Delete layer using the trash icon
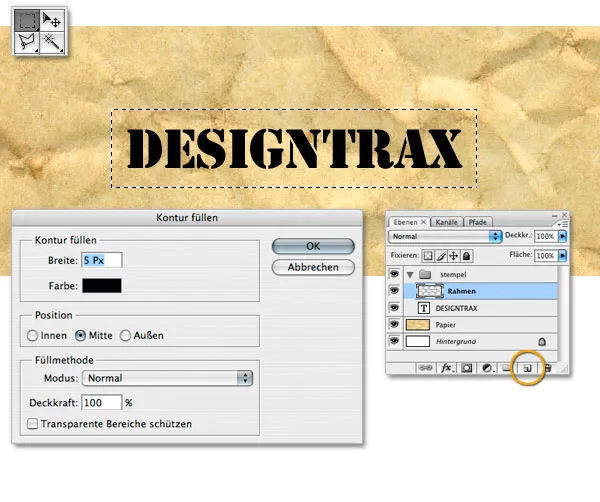This screenshot has width=600, height=502. click(548, 369)
